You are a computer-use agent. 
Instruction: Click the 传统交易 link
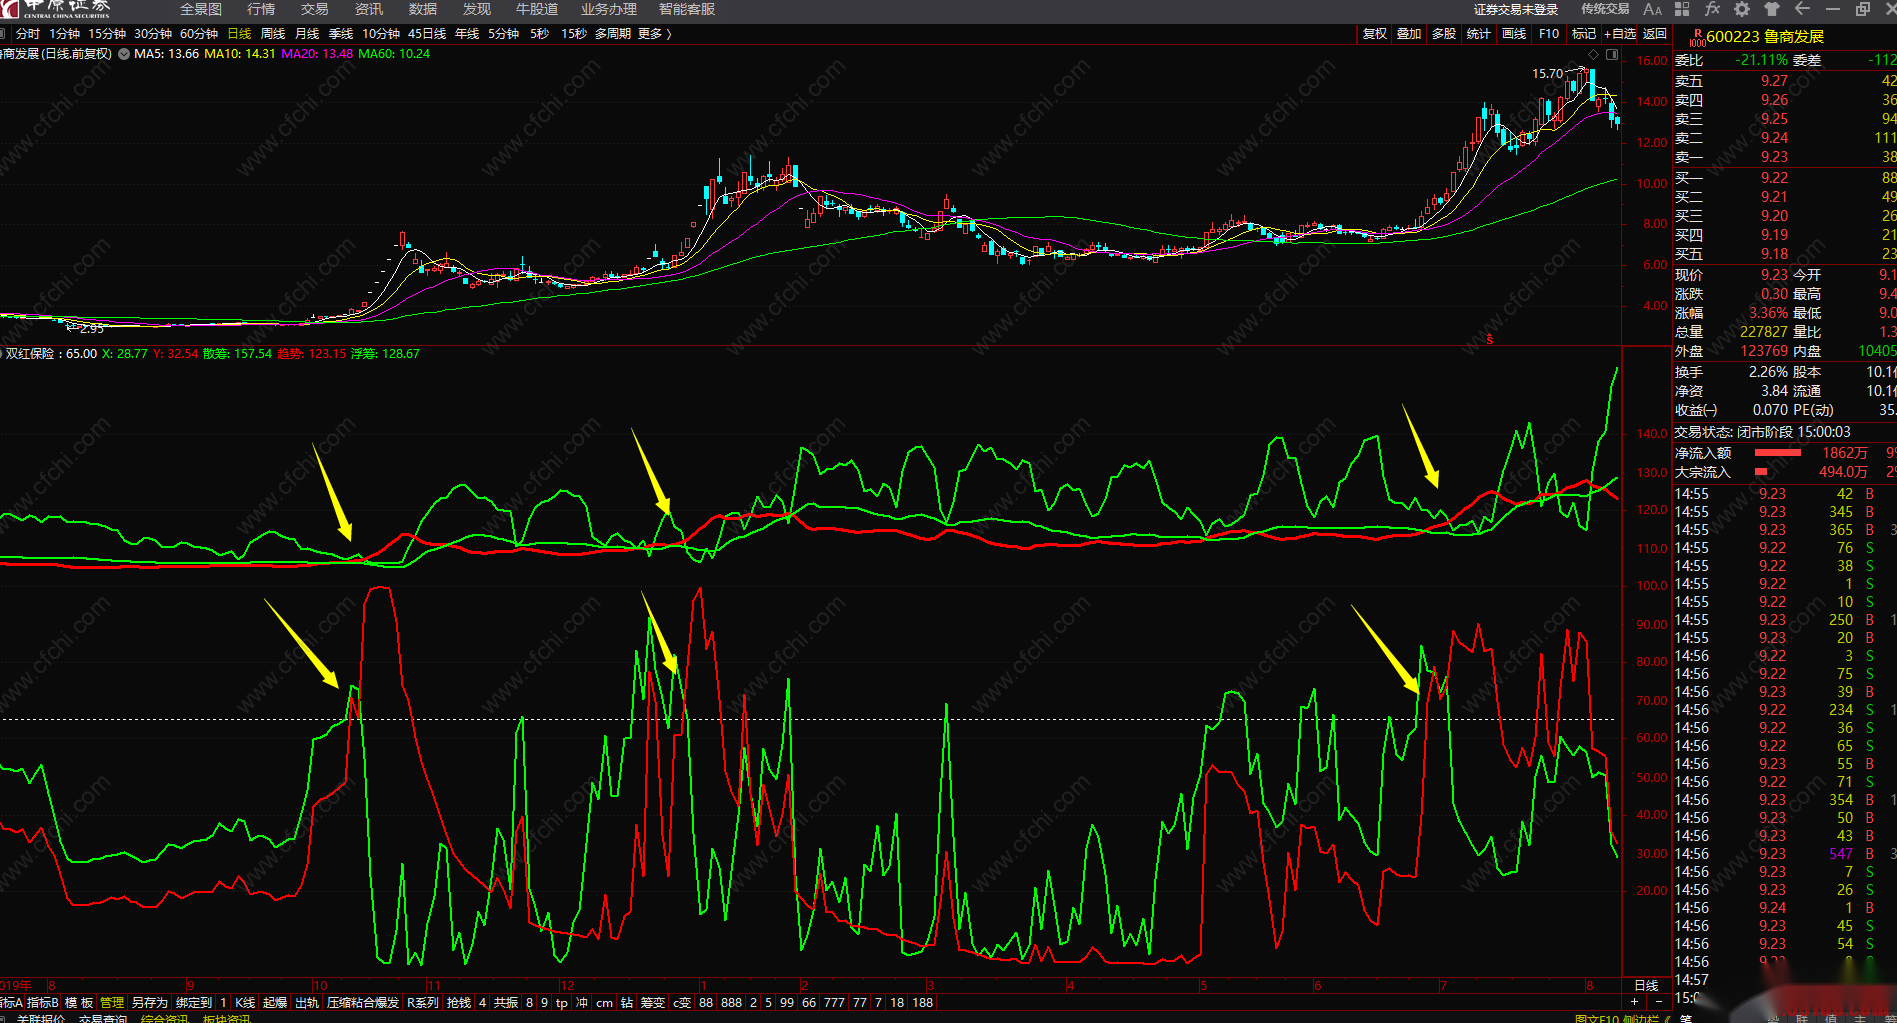click(1605, 9)
